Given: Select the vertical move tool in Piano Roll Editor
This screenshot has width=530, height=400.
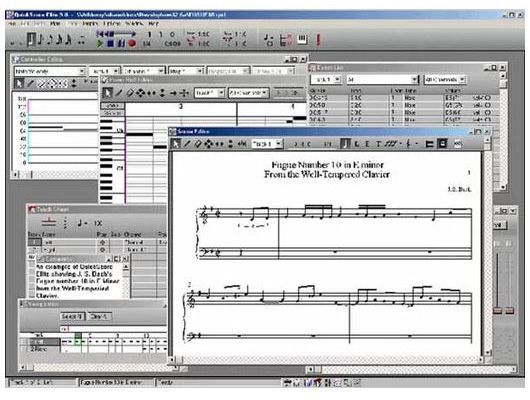Looking at the screenshot, I should pos(163,93).
